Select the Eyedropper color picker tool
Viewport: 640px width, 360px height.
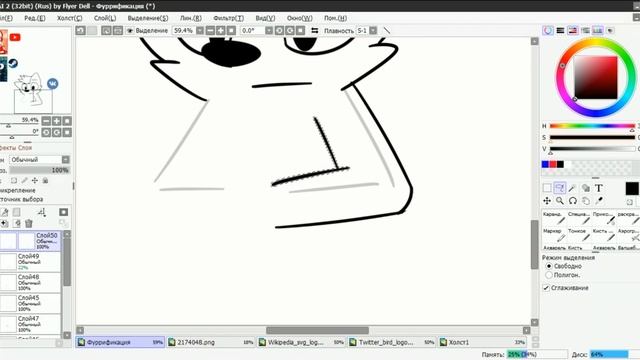599,201
